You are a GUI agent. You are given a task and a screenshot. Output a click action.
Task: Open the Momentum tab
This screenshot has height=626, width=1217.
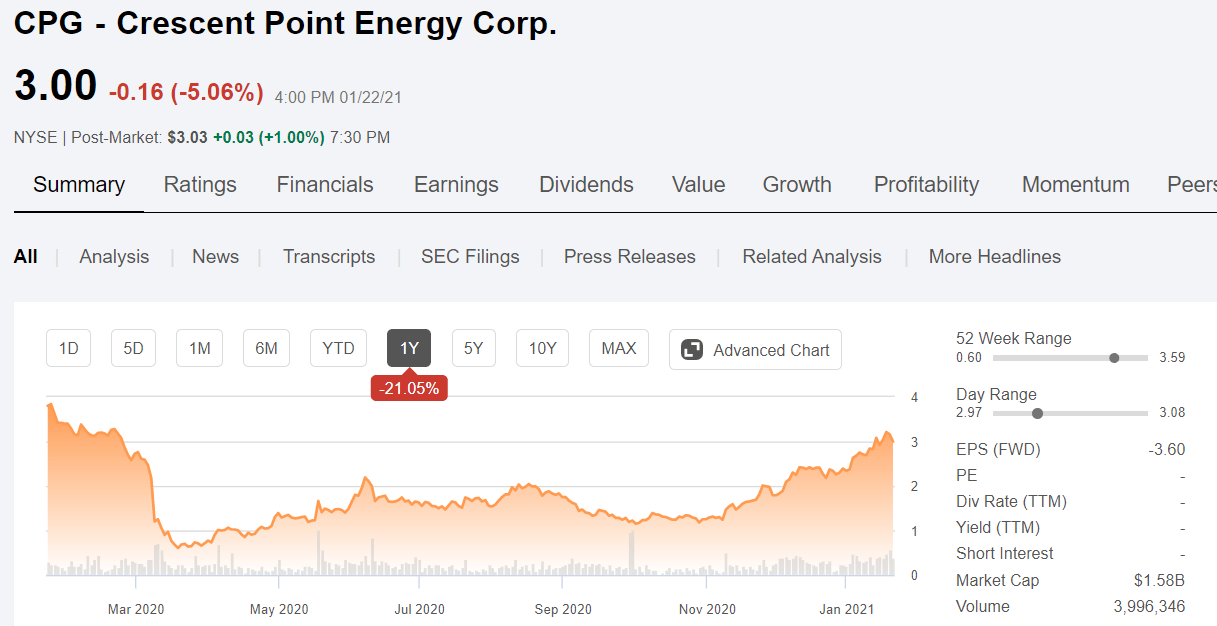pos(1075,184)
